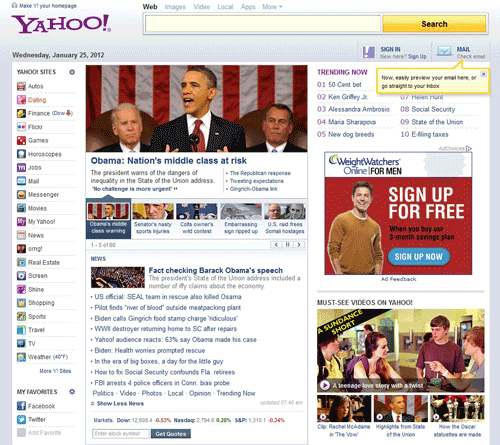Open Fact checking Barack Obama's speech
500x445 pixels.
click(x=216, y=270)
